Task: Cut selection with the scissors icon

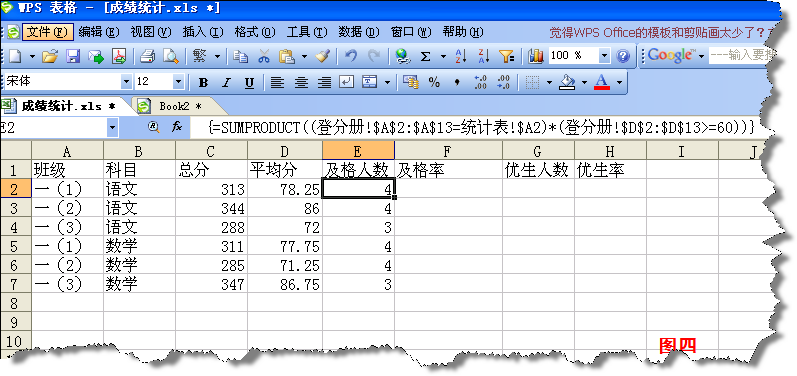Action: point(263,56)
